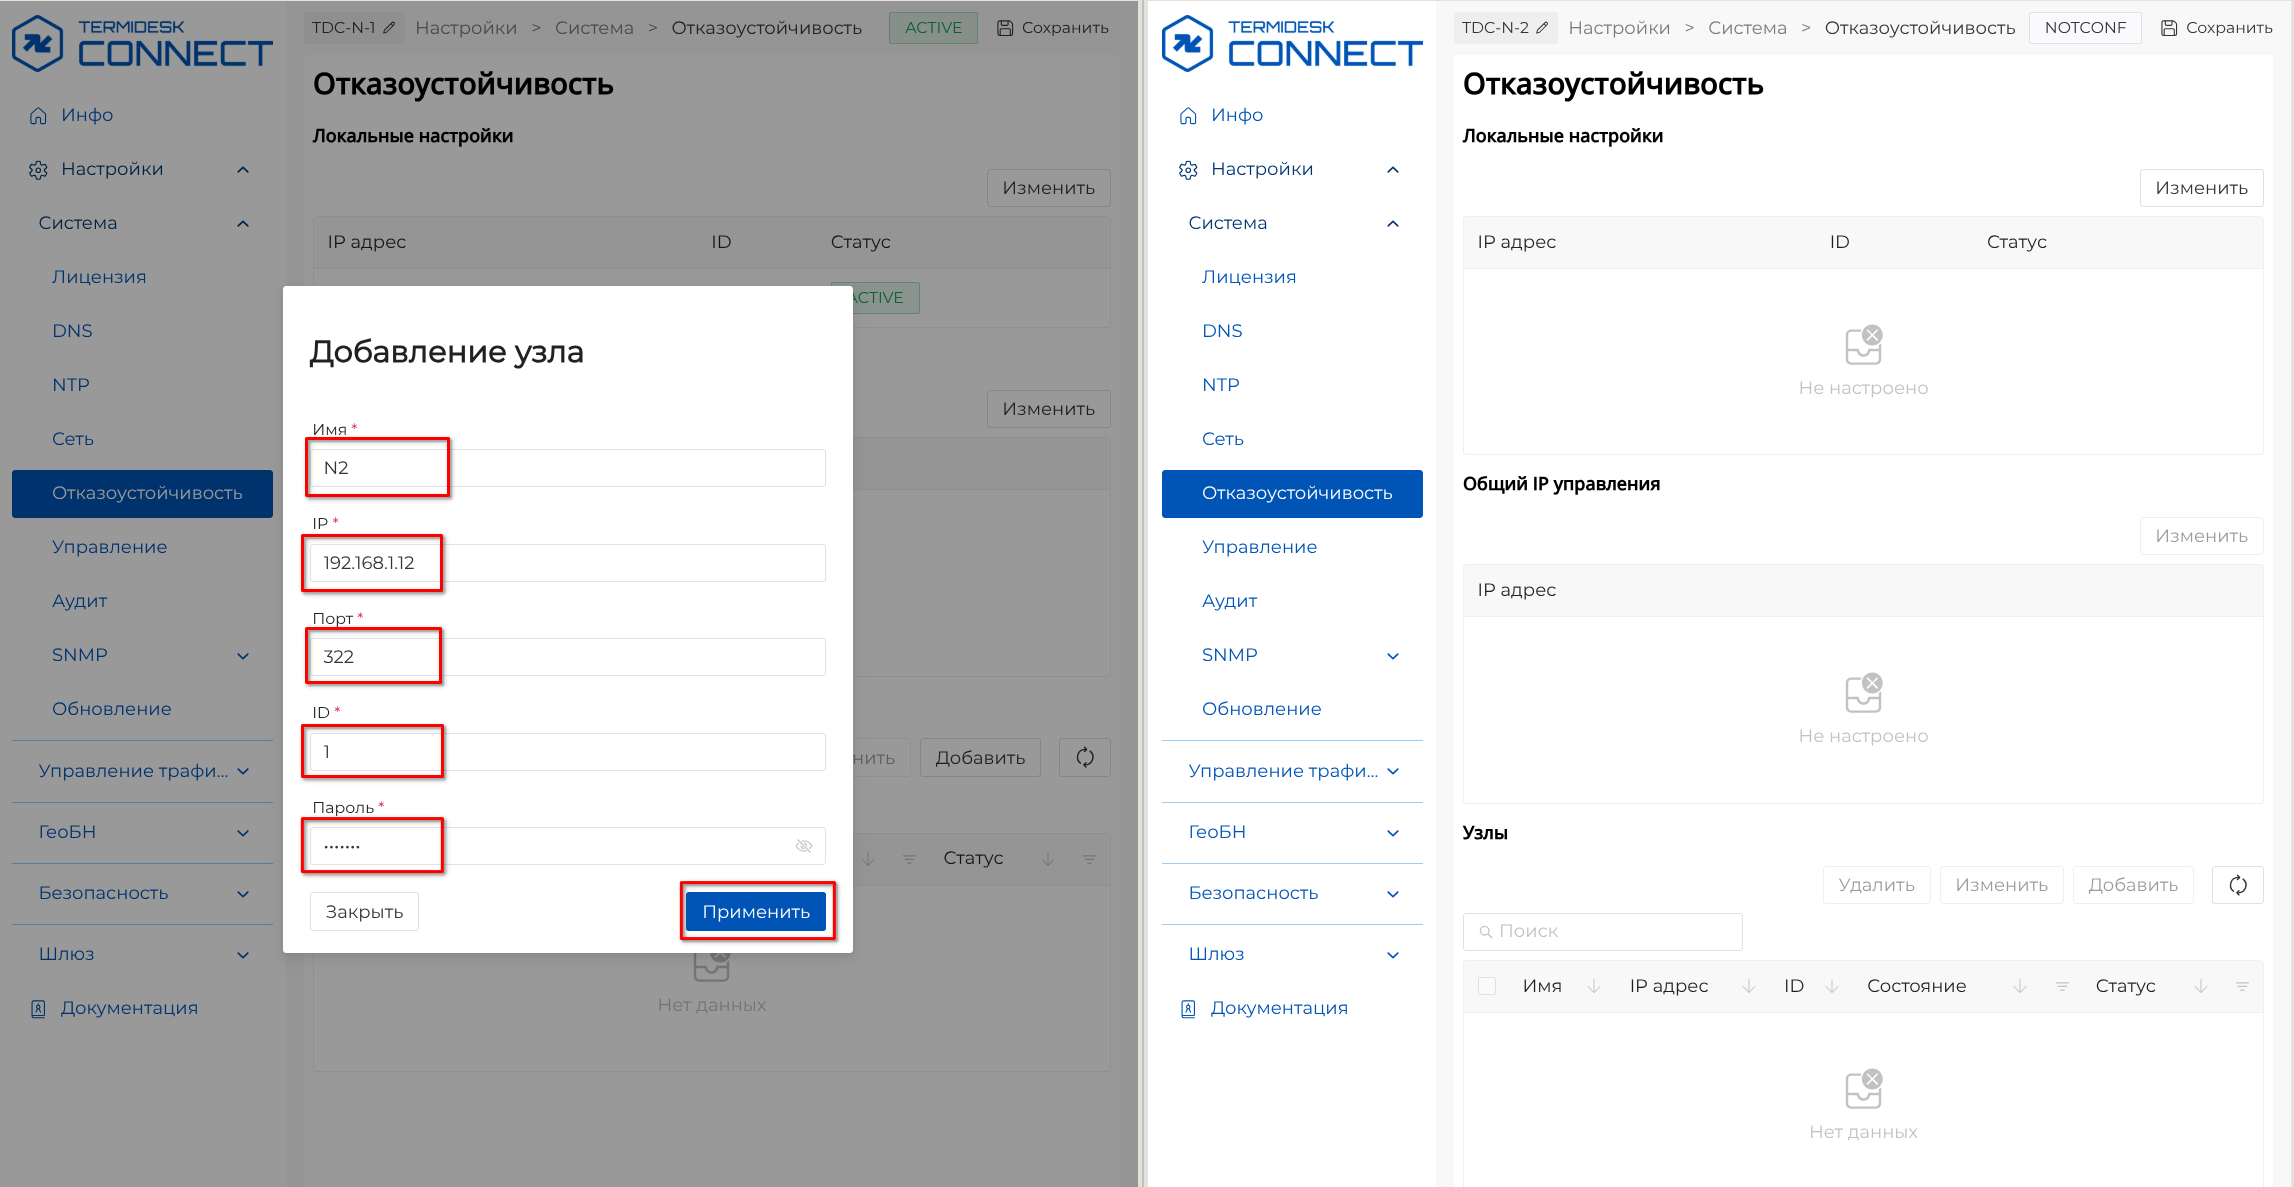Screen dimensions: 2294x1187
Task: Click the Порт input field with 322
Action: pos(567,657)
